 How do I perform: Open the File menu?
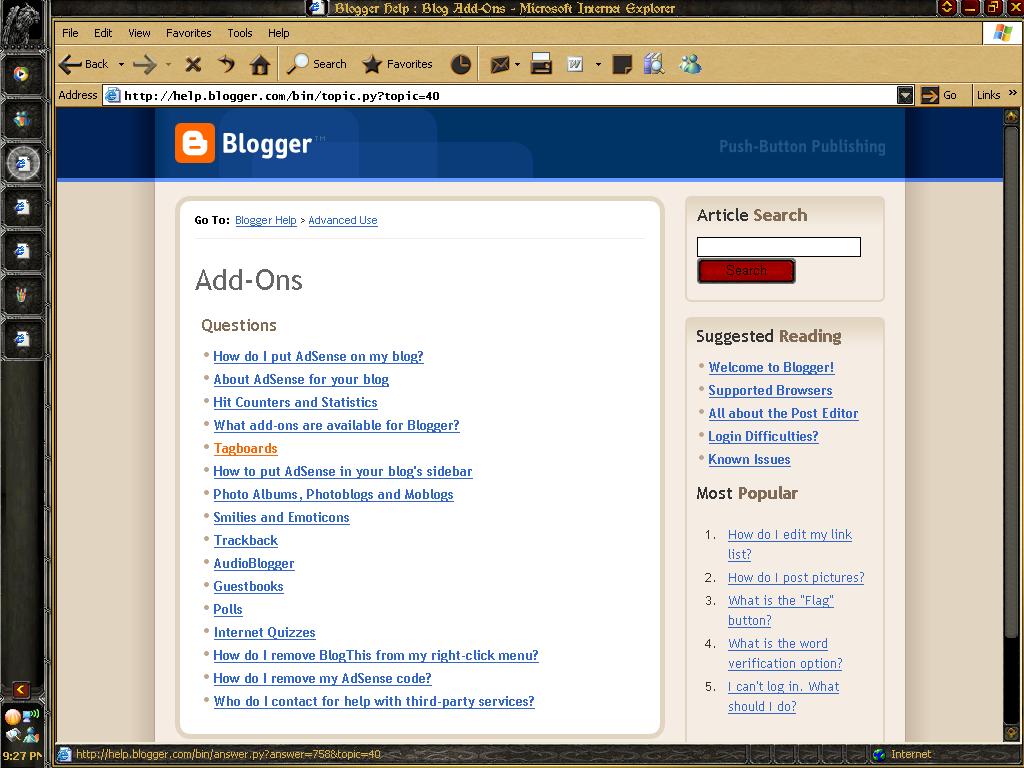click(70, 33)
